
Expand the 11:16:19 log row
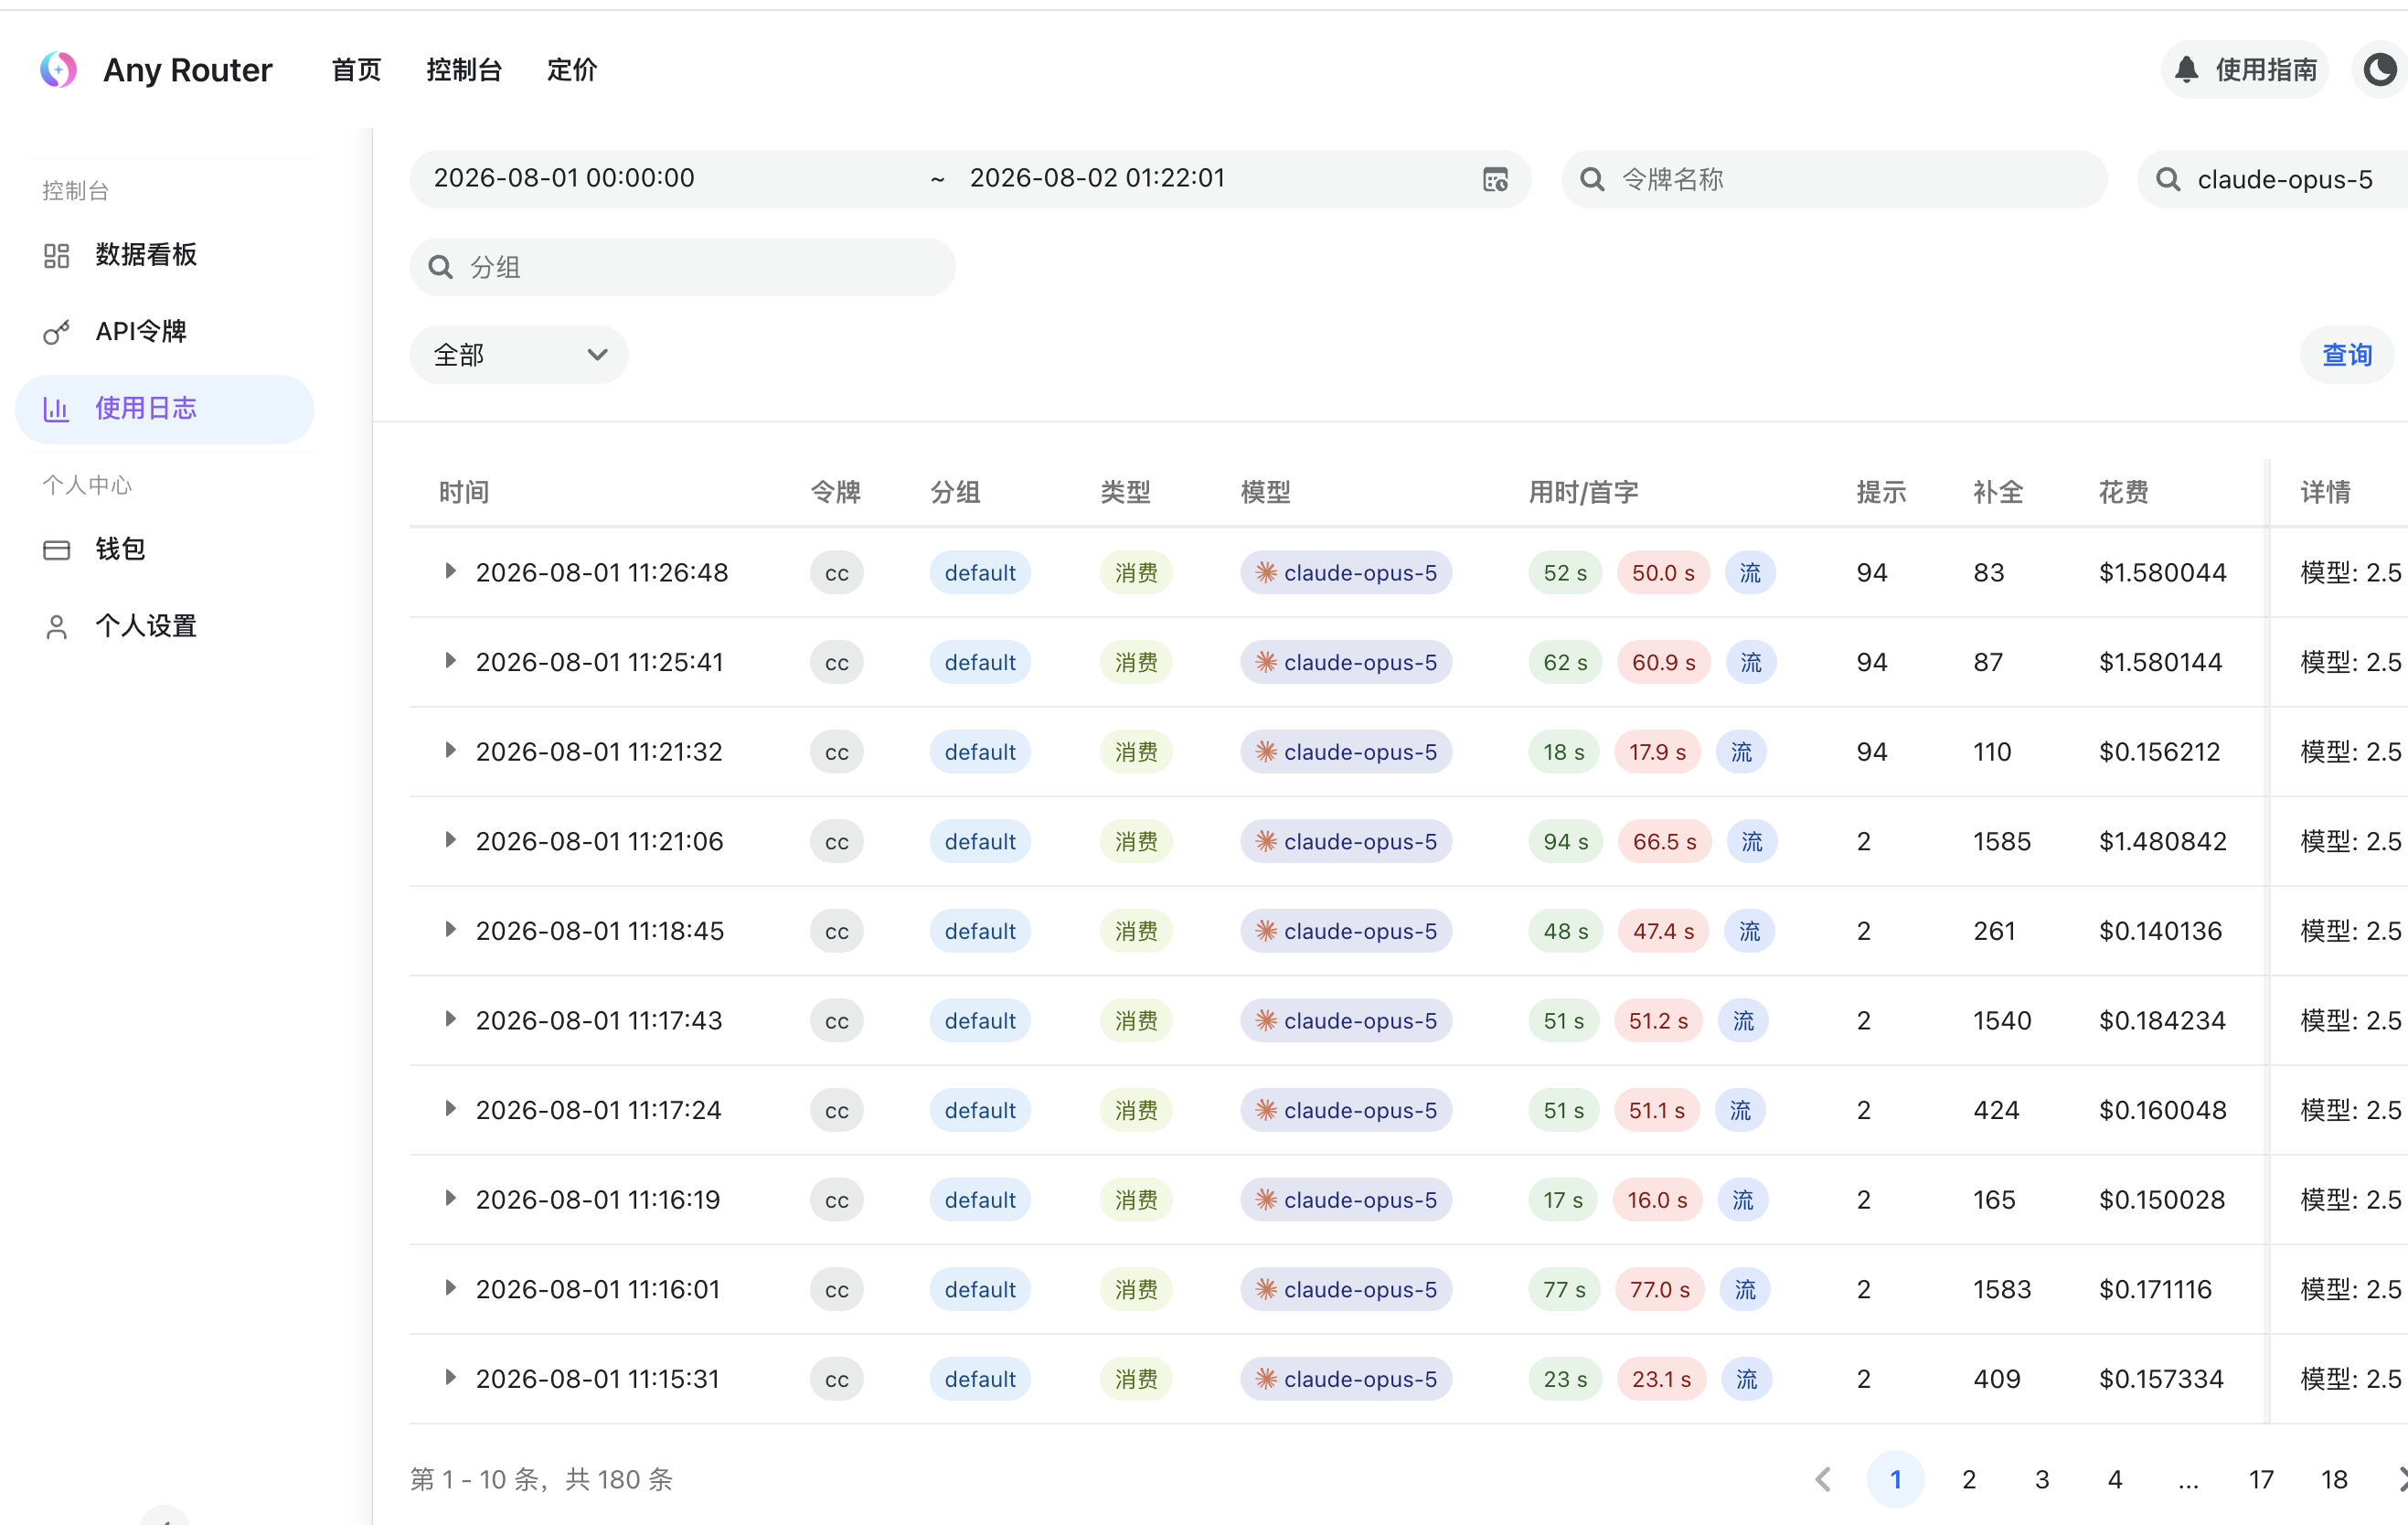(450, 1198)
